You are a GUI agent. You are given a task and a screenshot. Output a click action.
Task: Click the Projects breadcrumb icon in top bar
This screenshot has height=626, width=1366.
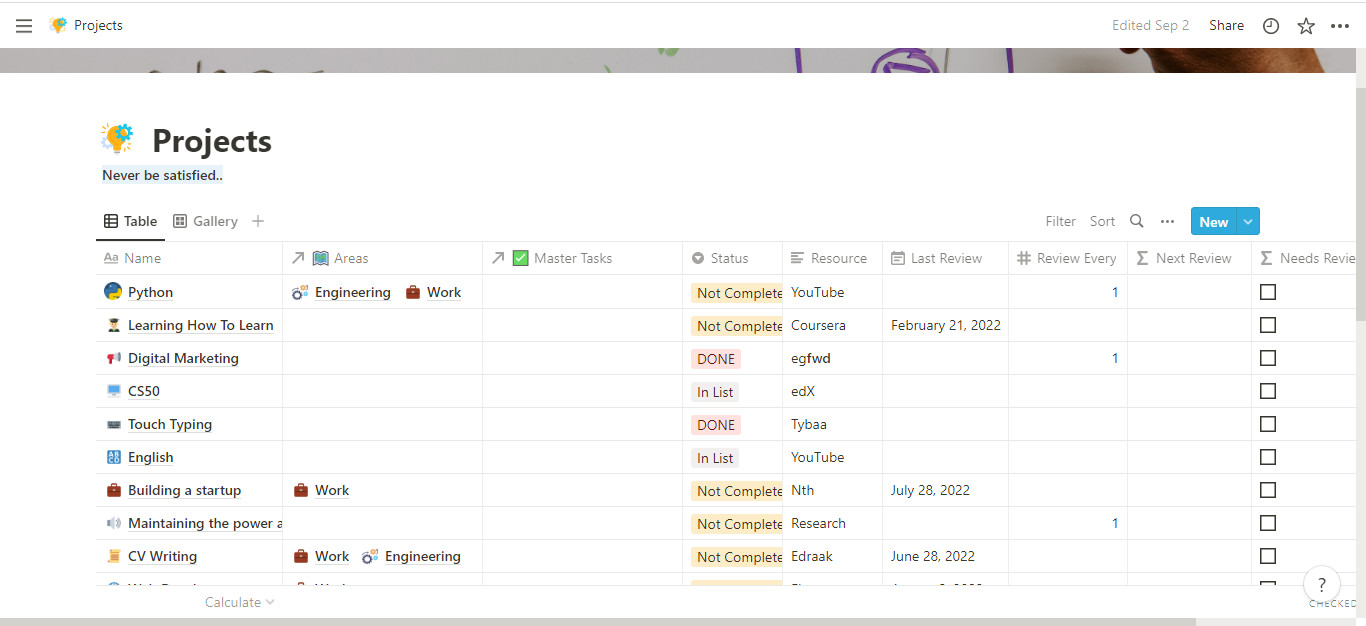coord(58,25)
